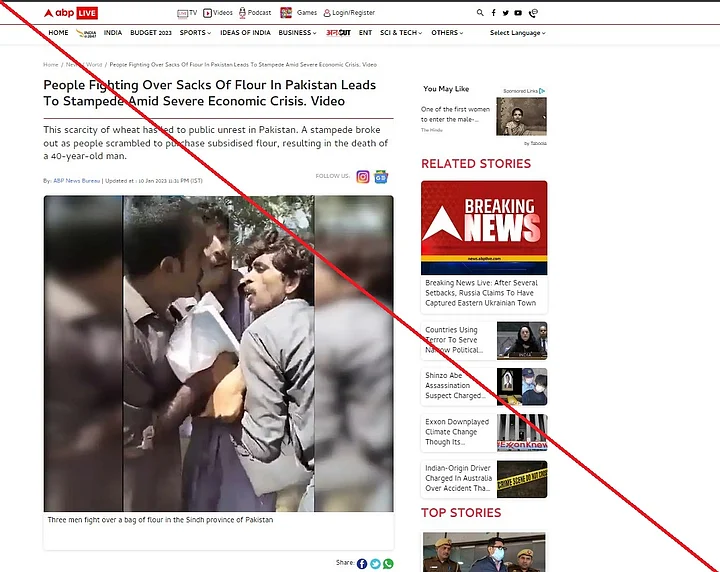
Task: Share article on Twitter
Action: pos(375,564)
